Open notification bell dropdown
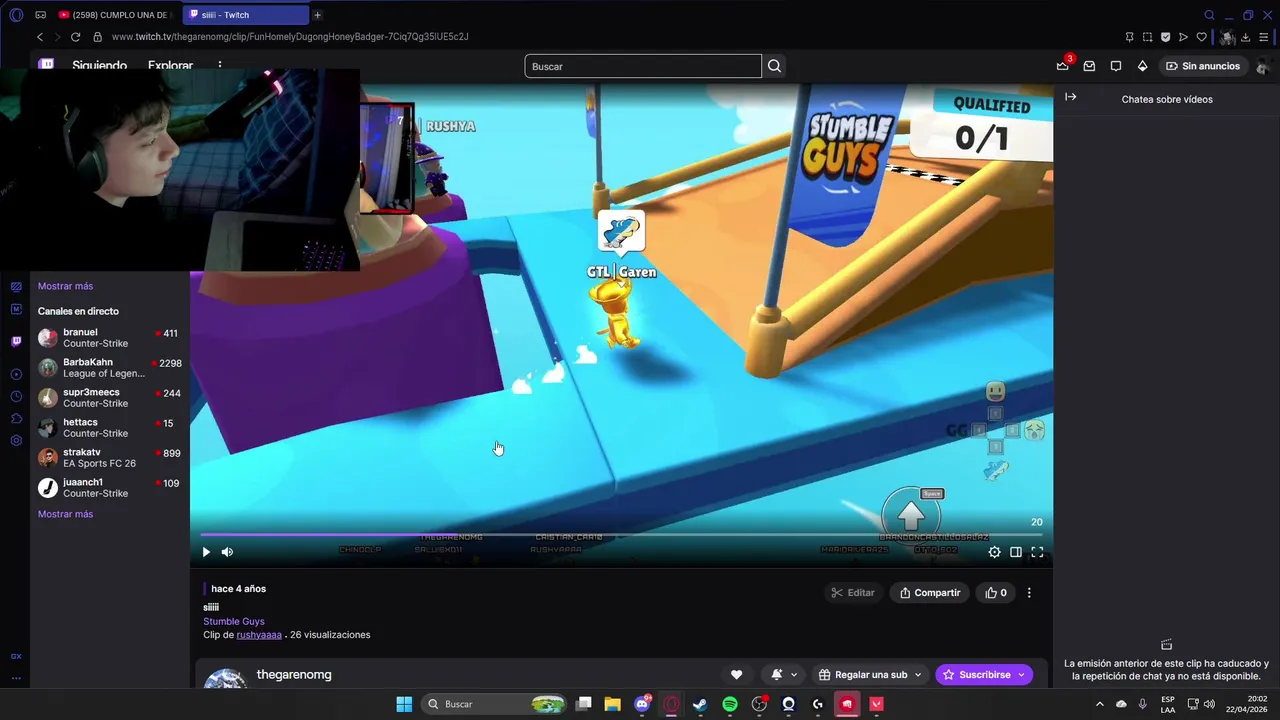The width and height of the screenshot is (1280, 720). (x=784, y=675)
